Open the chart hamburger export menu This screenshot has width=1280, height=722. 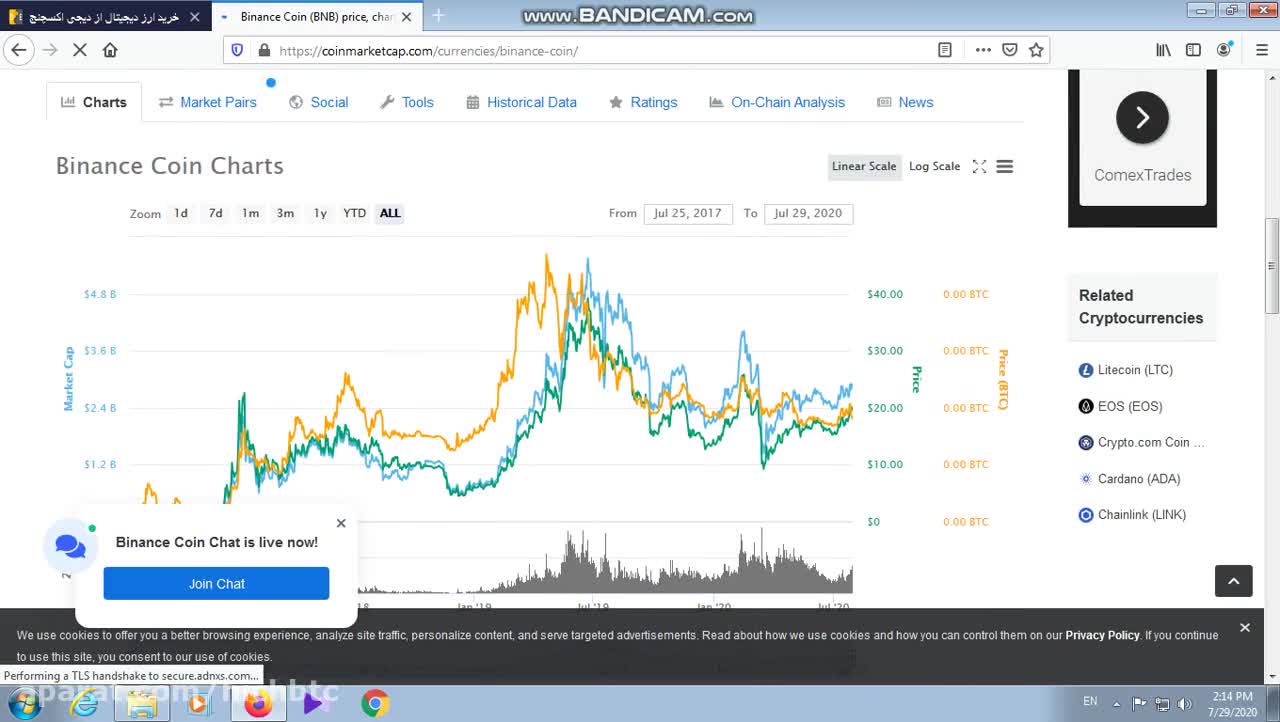coord(1005,167)
